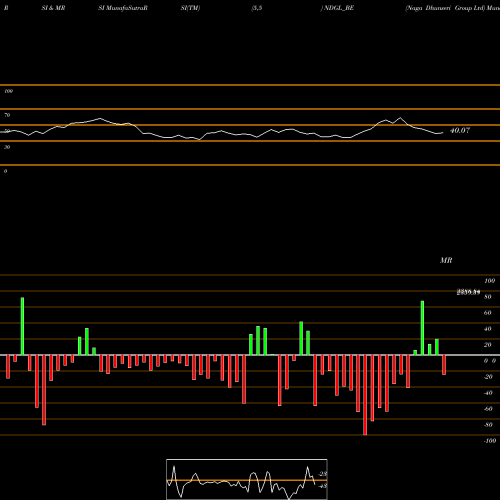Image resolution: width=500 pixels, height=500 pixels.
Task: Click the -48 label in mini chart
Action: tap(323, 486)
